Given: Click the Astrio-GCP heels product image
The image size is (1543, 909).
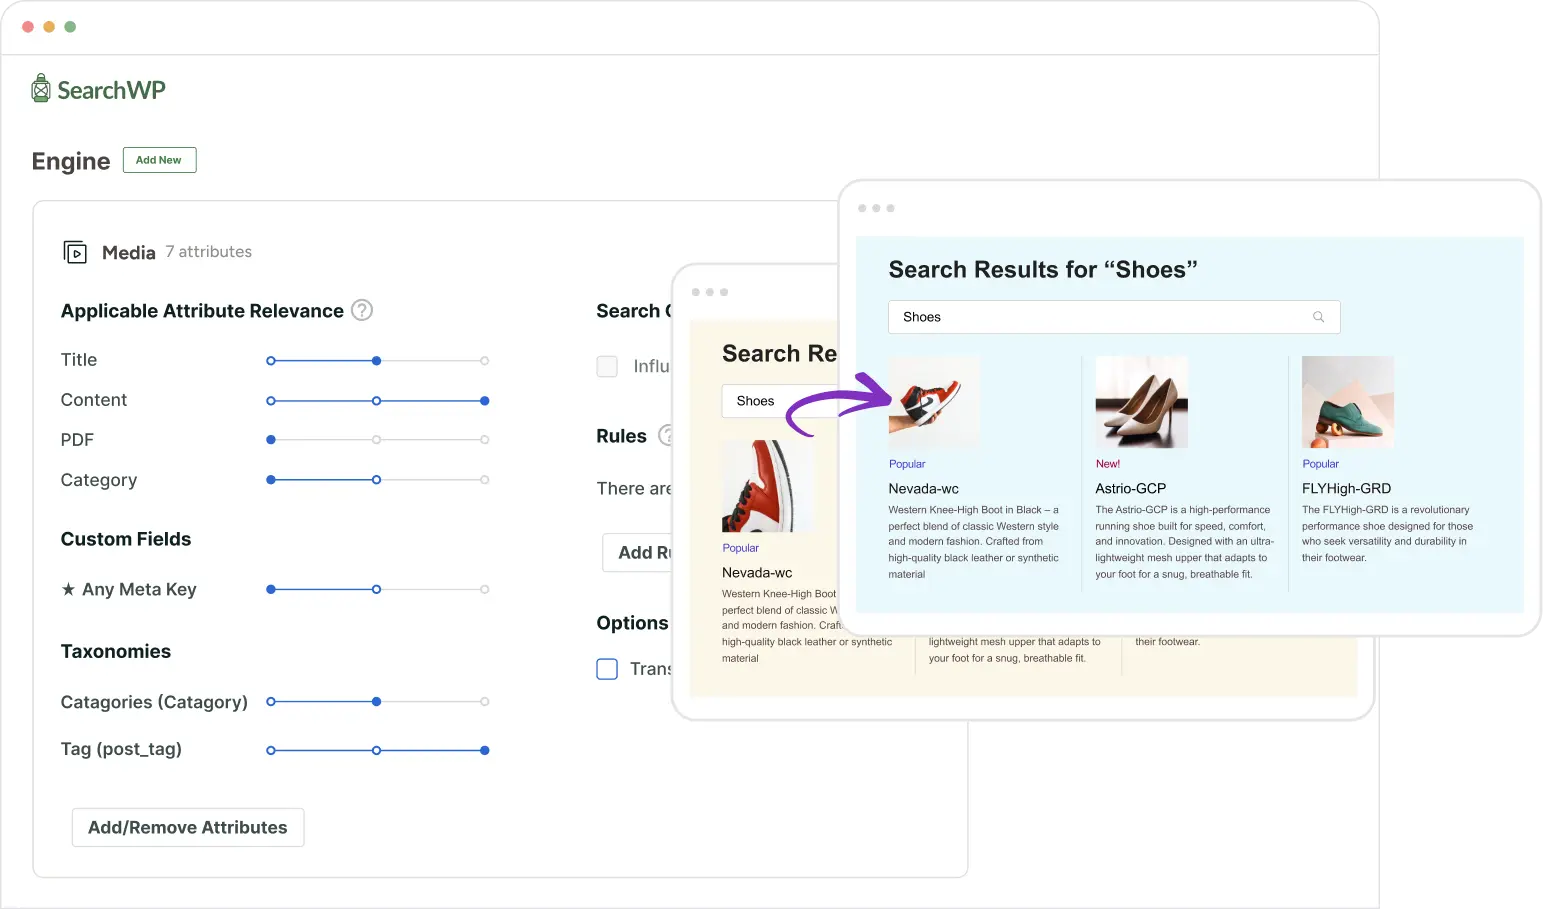Looking at the screenshot, I should pyautogui.click(x=1141, y=401).
